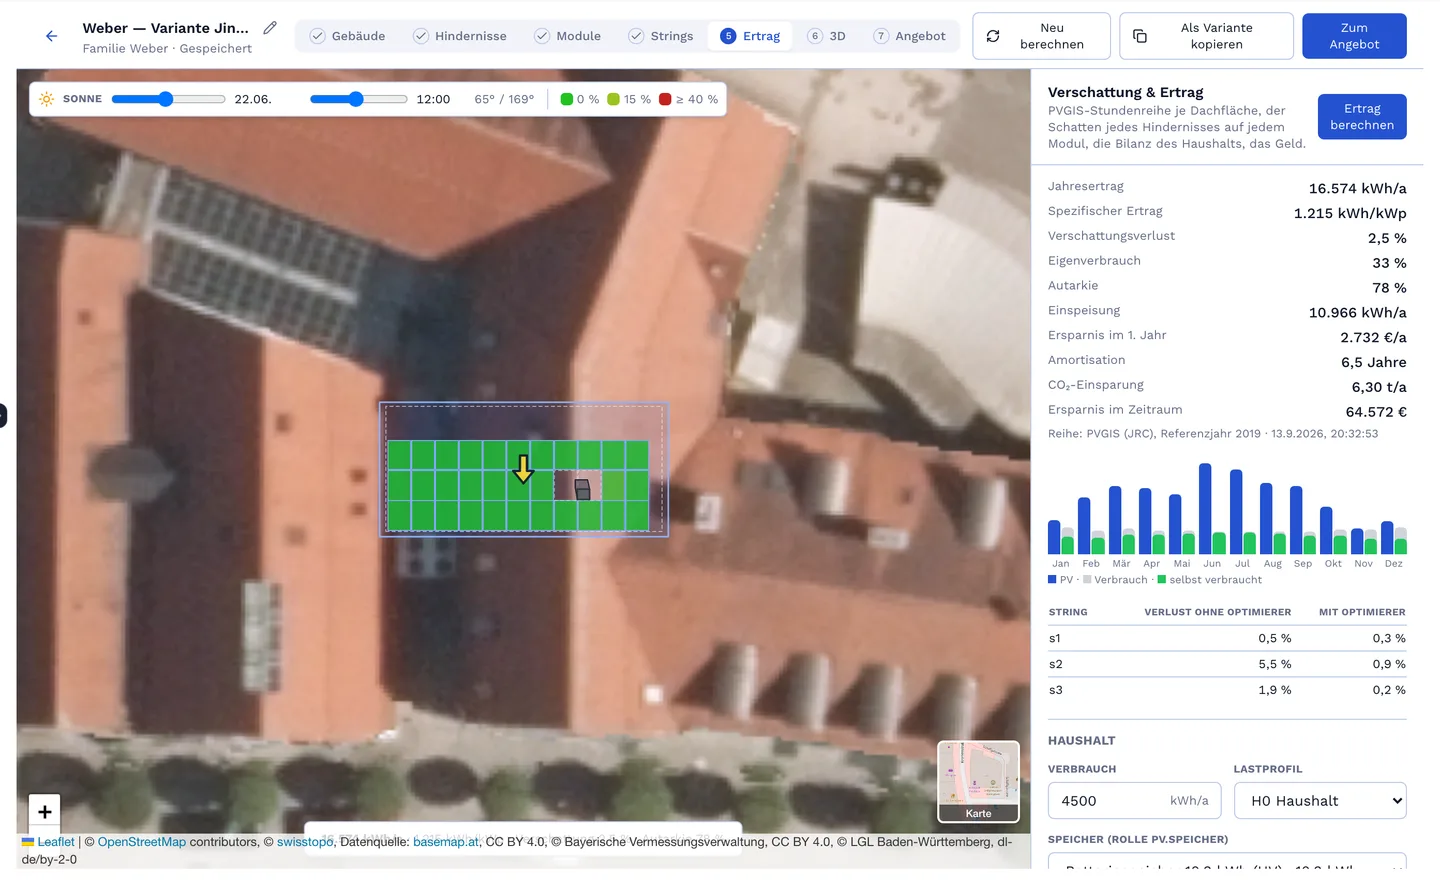Viewport: 1440px width, 881px height.
Task: Click the copy icon in Als Variante kopieren
Action: 1140,36
